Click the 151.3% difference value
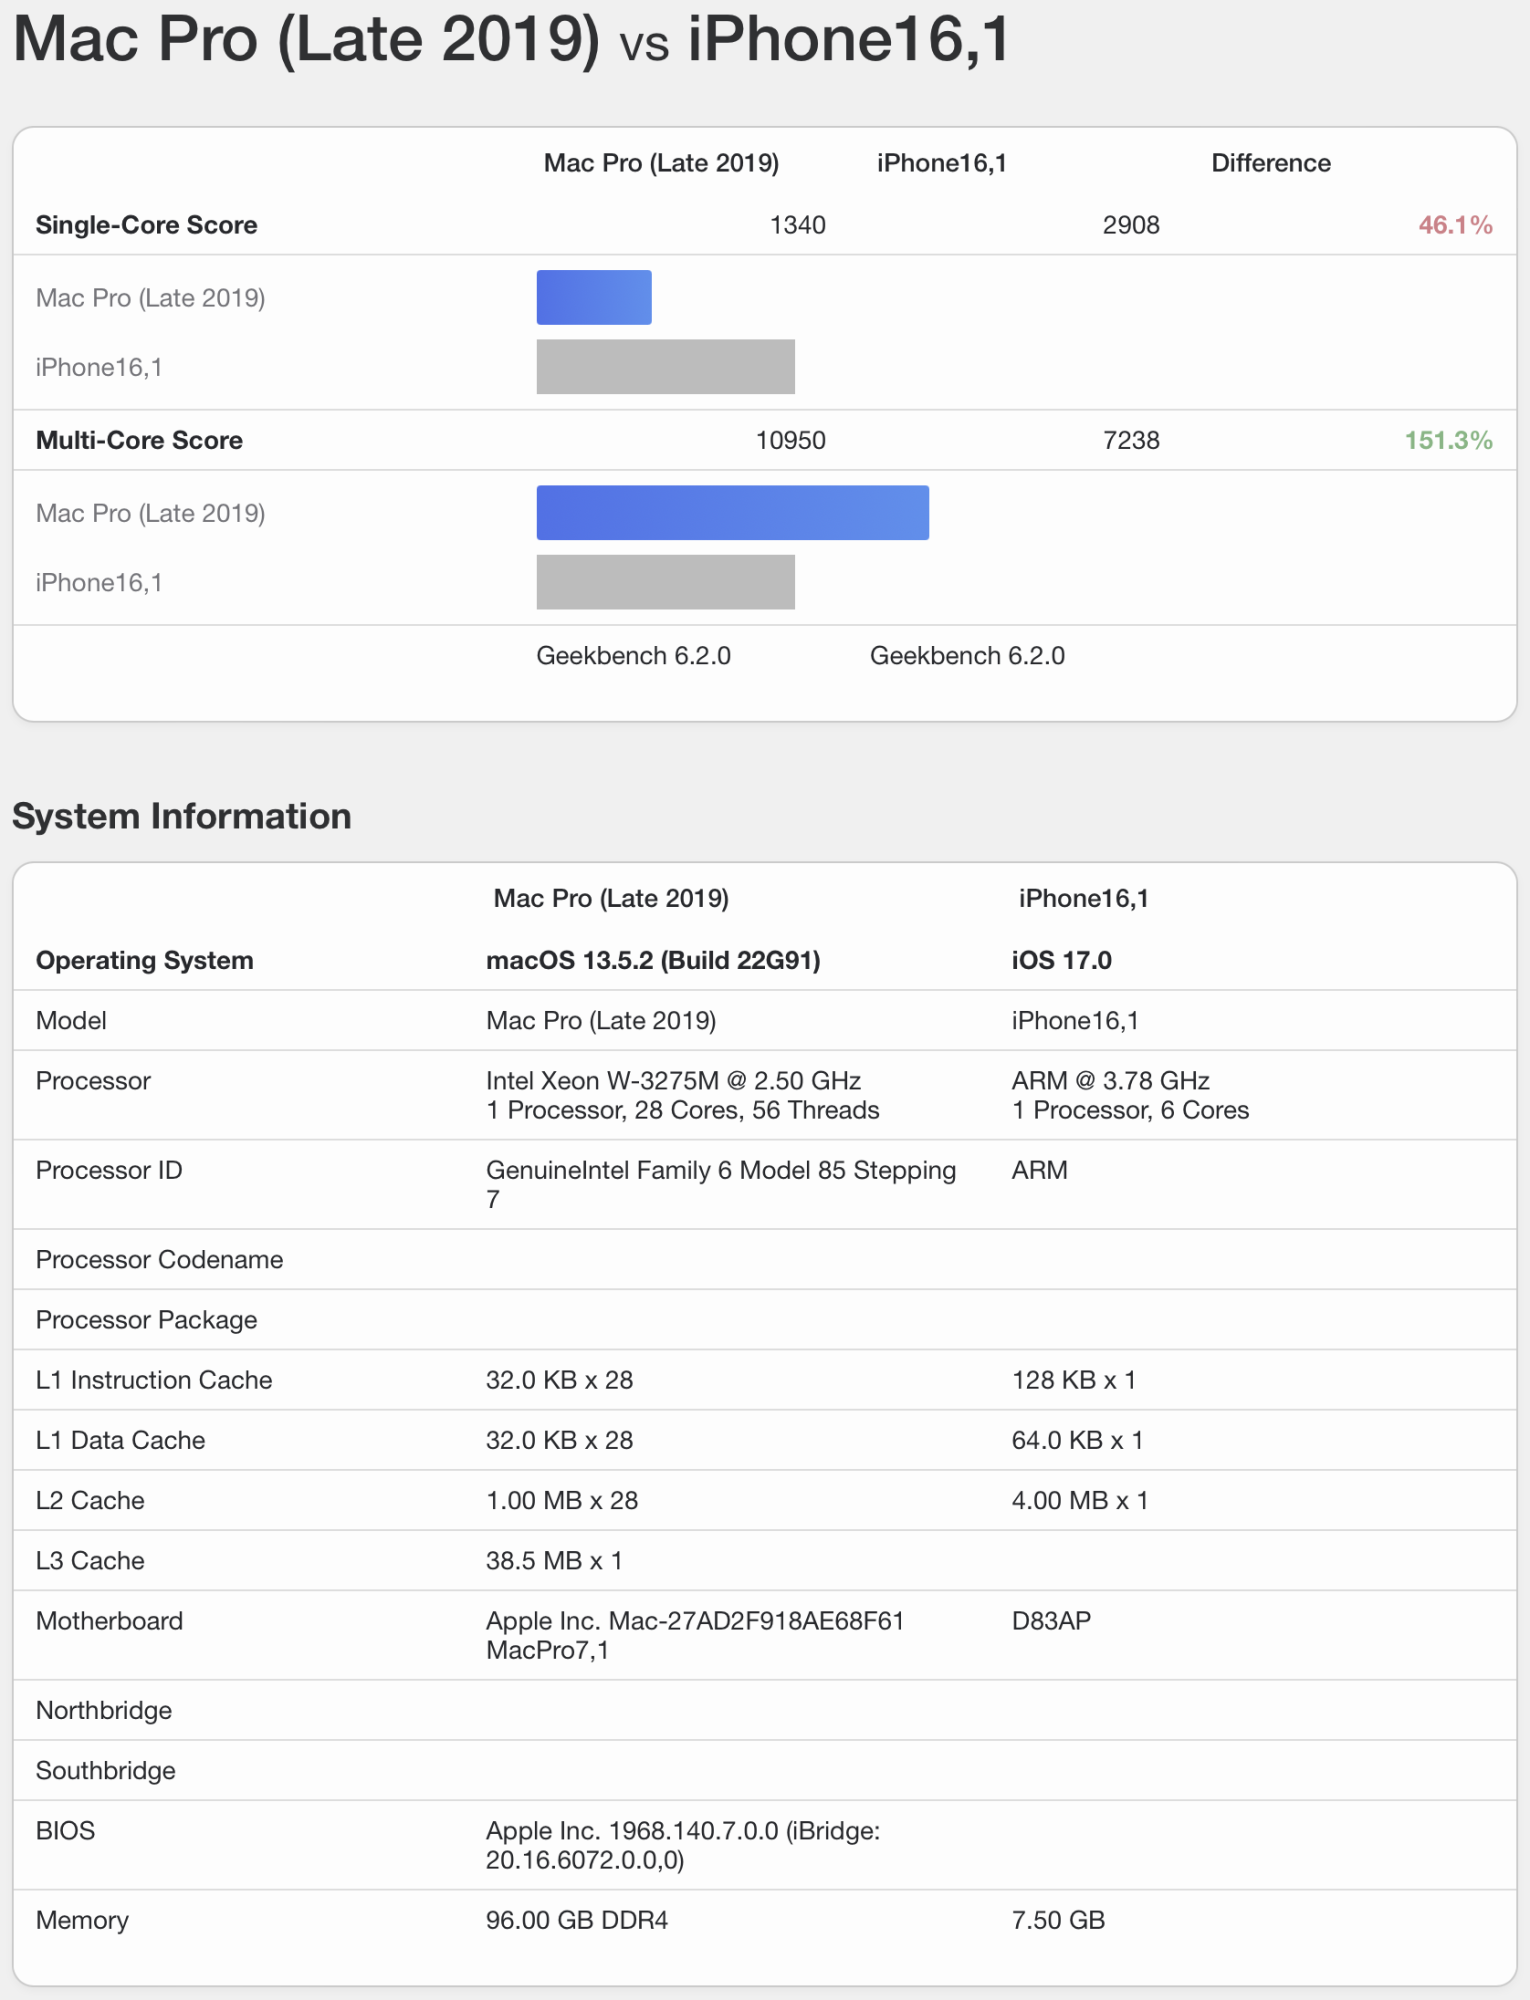 click(x=1448, y=440)
